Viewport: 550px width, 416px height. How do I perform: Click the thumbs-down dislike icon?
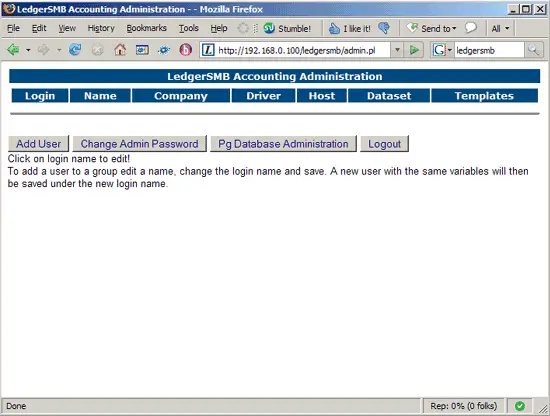coord(384,28)
